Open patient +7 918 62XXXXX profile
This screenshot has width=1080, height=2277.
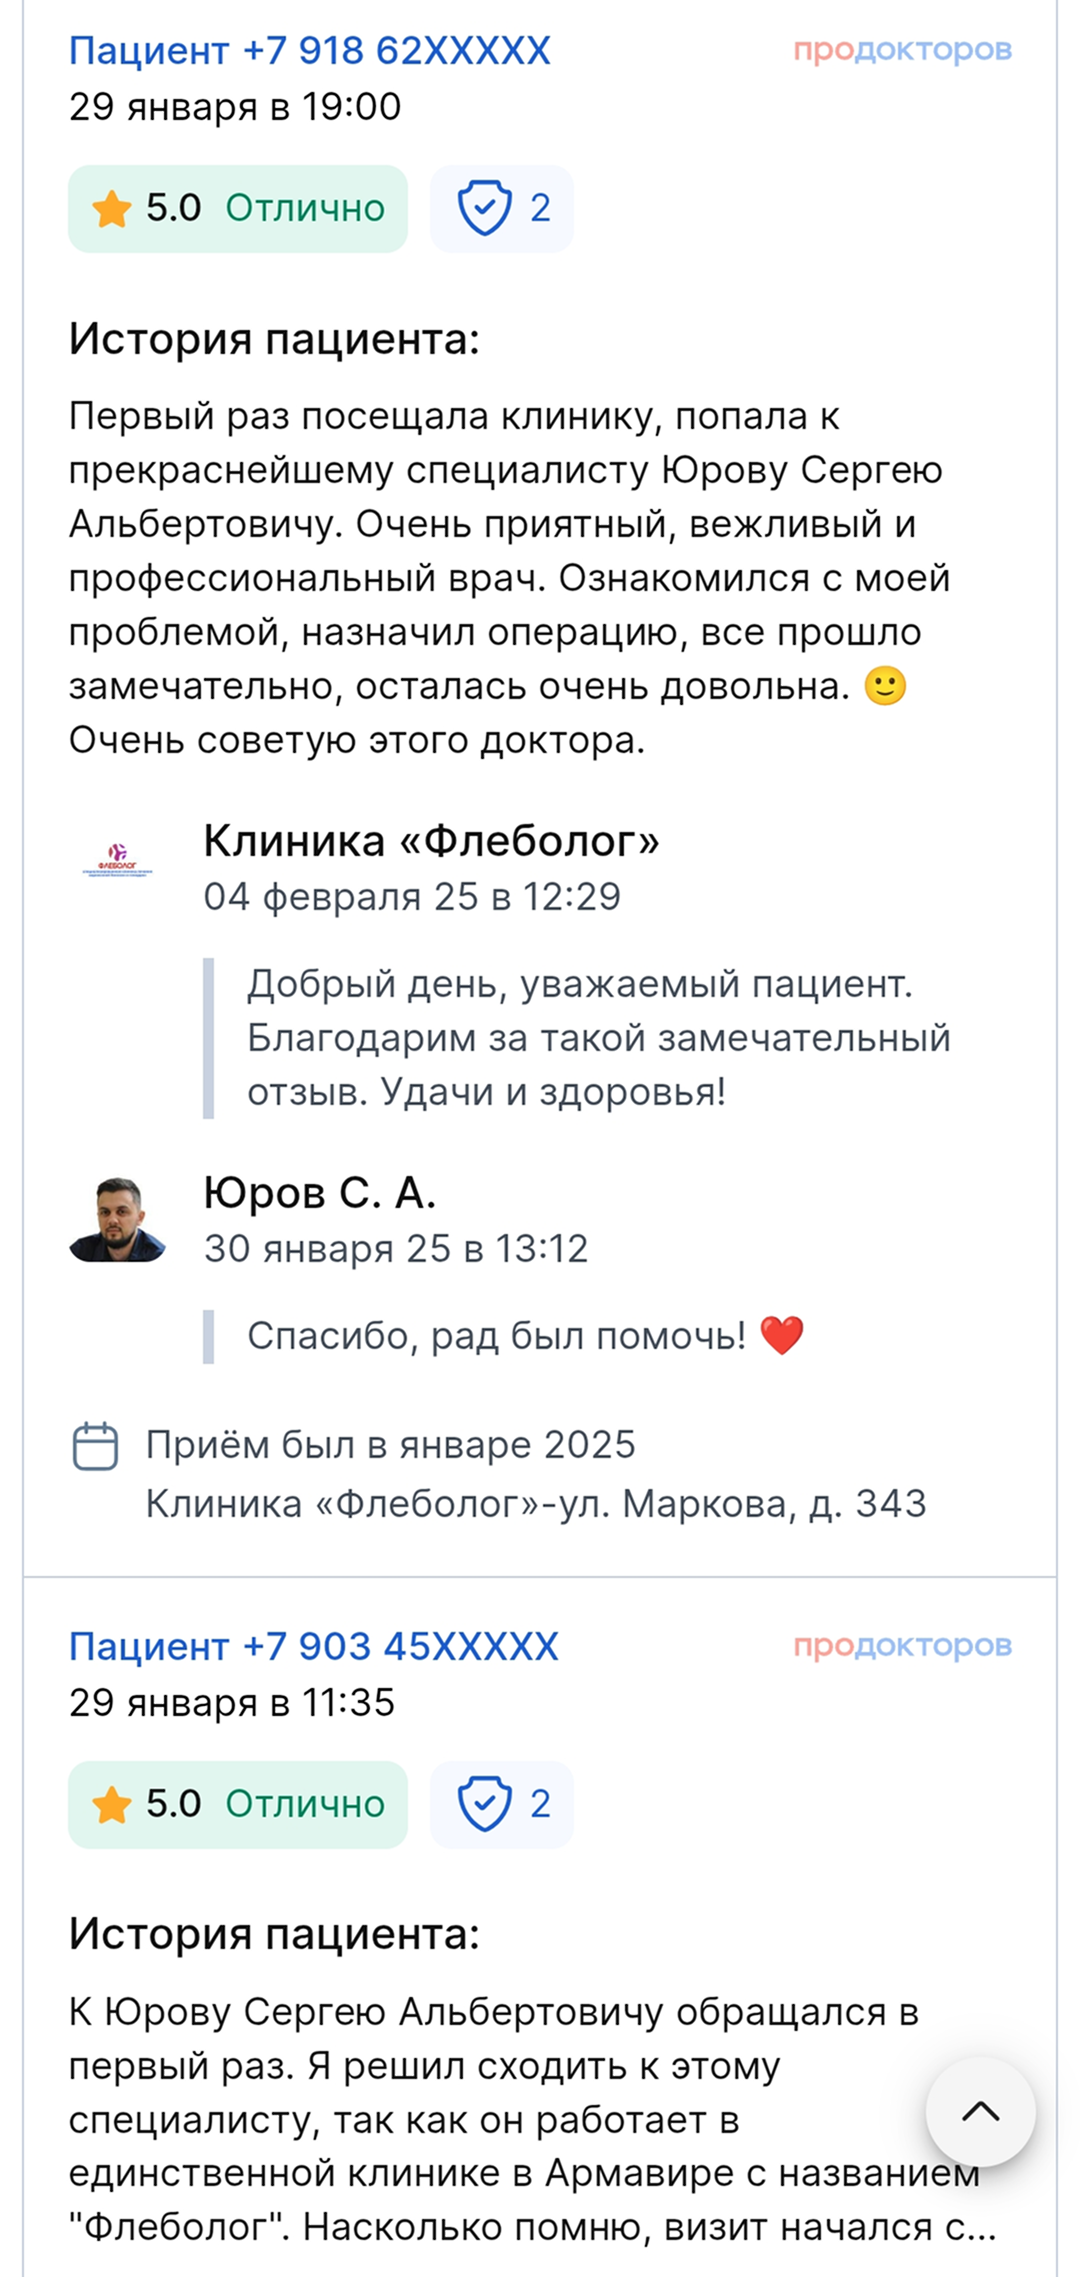coord(309,50)
